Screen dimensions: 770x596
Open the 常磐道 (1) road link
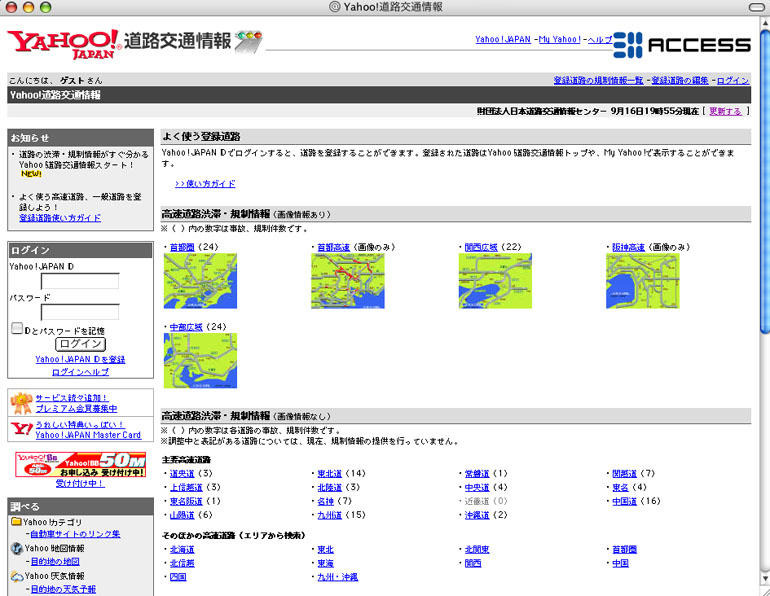(477, 474)
